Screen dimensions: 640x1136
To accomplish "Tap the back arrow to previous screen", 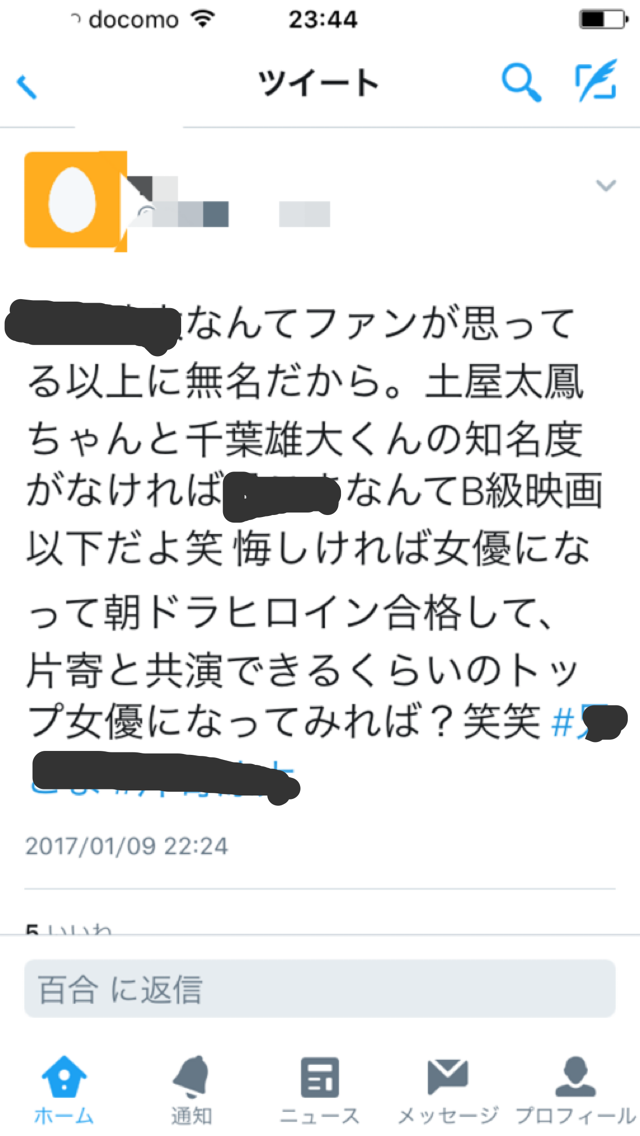I will coord(27,86).
